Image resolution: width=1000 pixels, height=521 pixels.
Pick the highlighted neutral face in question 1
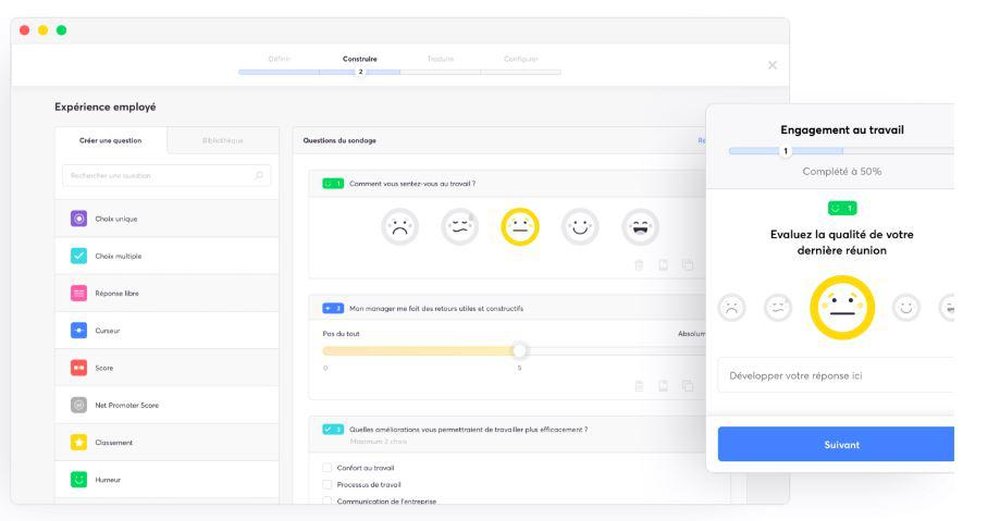coord(520,227)
